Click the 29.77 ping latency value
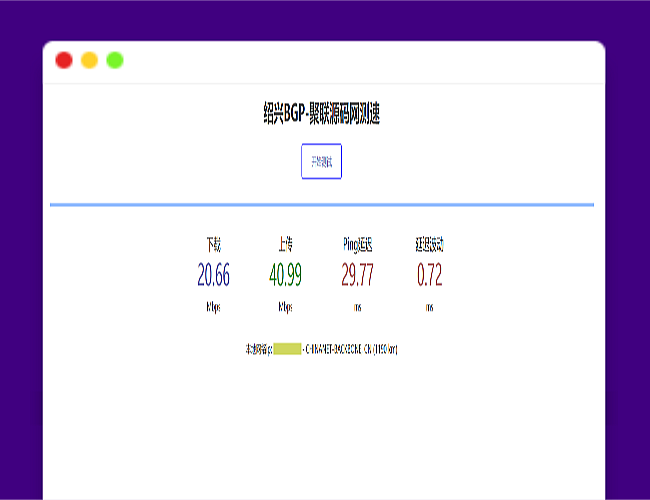 click(x=357, y=274)
